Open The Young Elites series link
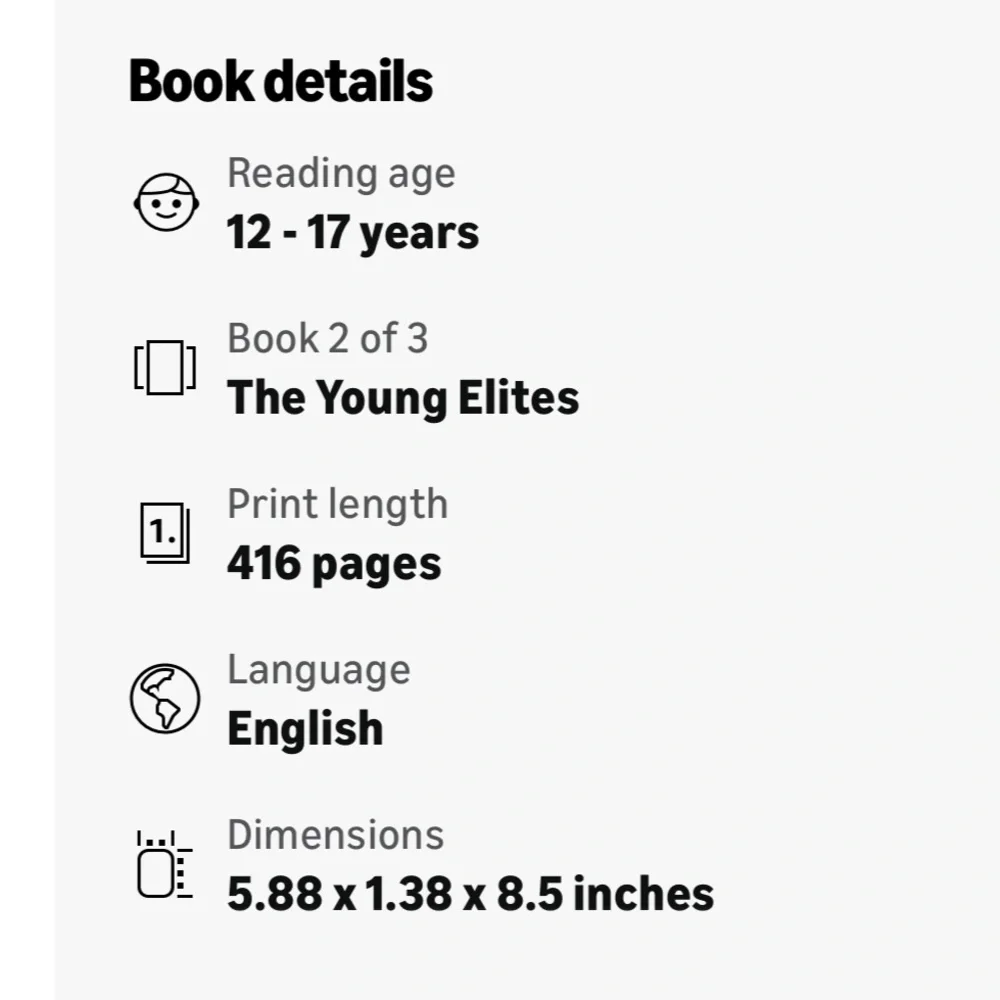This screenshot has width=1000, height=1000. point(403,398)
